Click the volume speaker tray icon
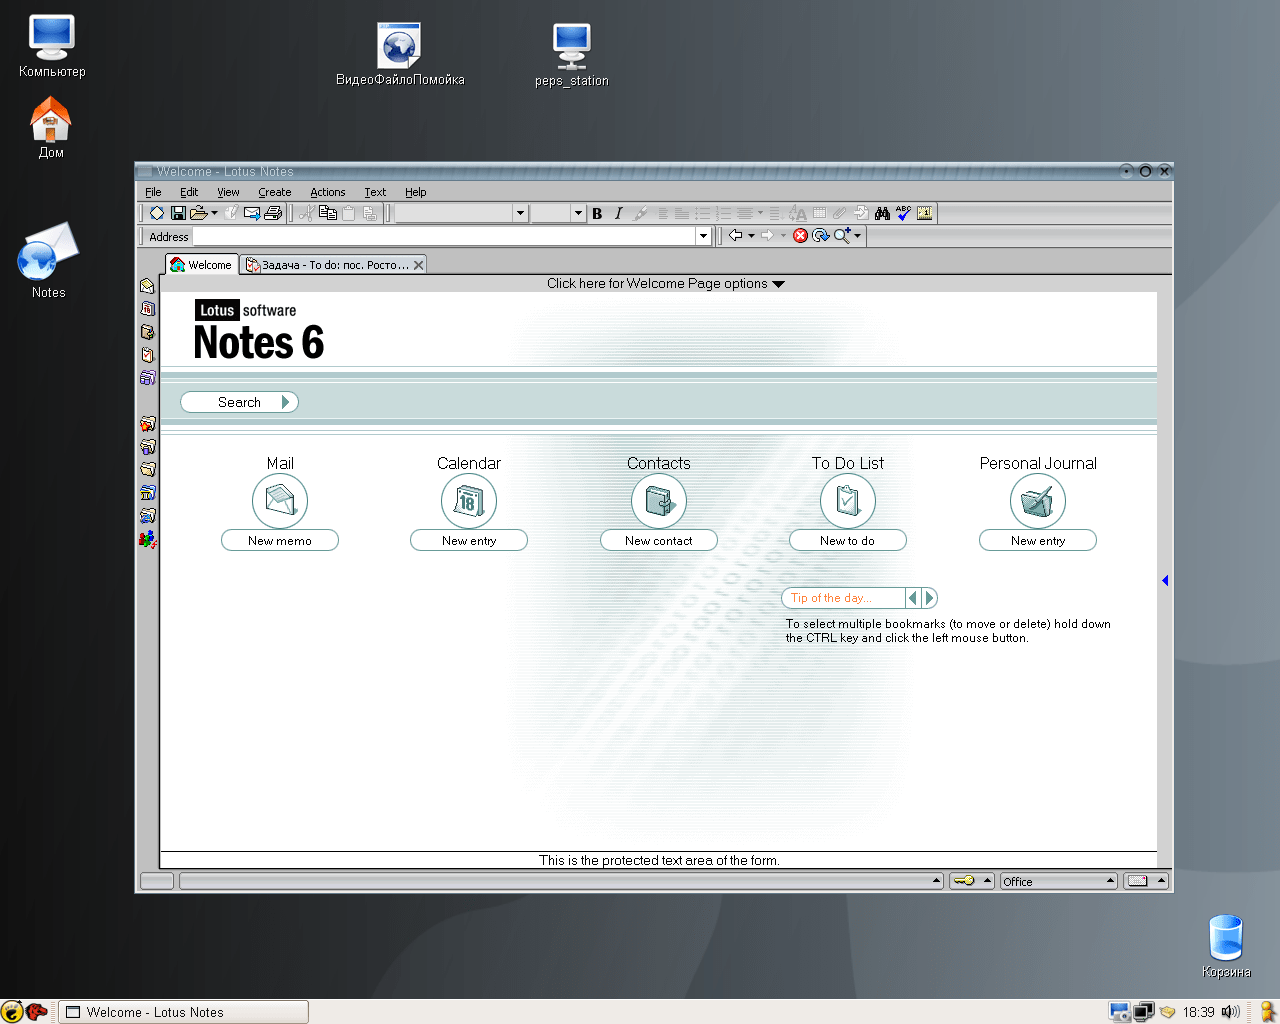The height and width of the screenshot is (1024, 1280). [1230, 1012]
